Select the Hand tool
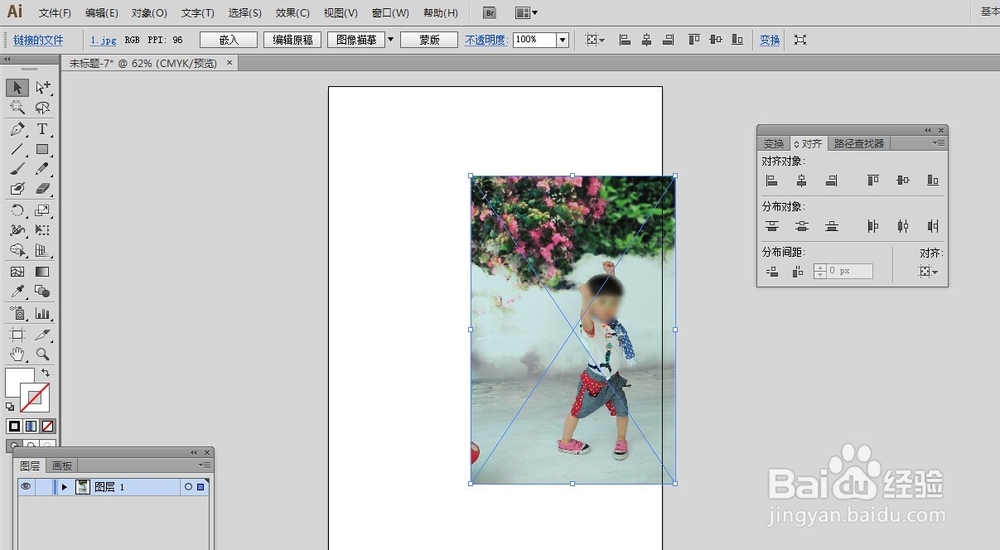This screenshot has height=550, width=1000. coord(17,353)
